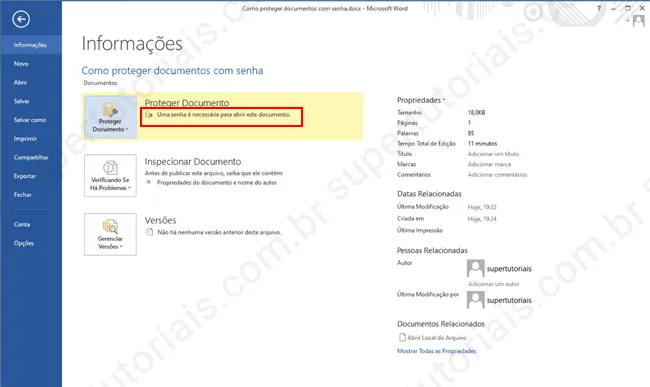Viewport: 650px width, 387px height.
Task: Expand the Proteger Documento dropdown button
Action: [x=110, y=117]
